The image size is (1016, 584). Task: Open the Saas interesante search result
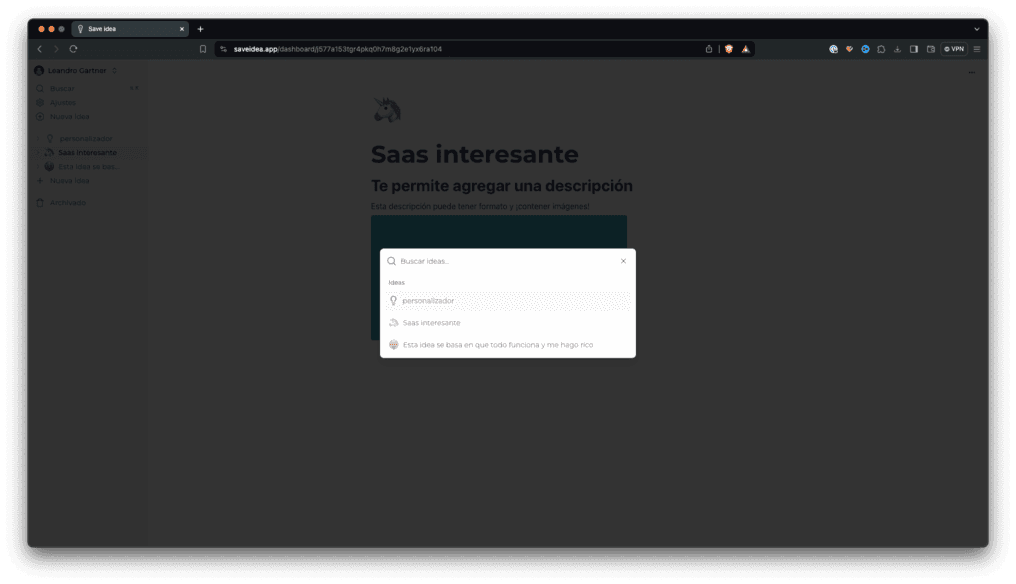coord(432,322)
